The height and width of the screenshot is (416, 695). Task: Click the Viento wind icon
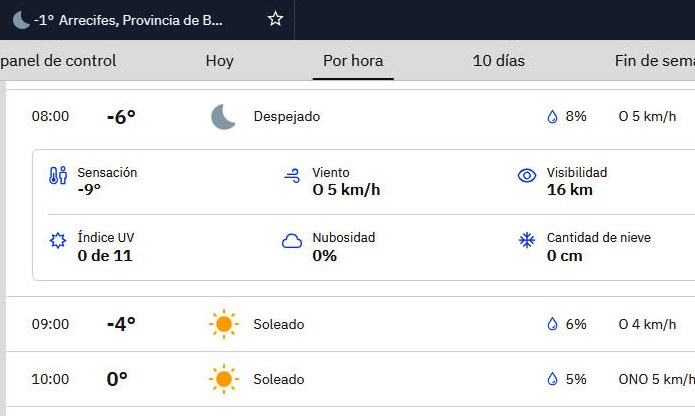pyautogui.click(x=292, y=176)
